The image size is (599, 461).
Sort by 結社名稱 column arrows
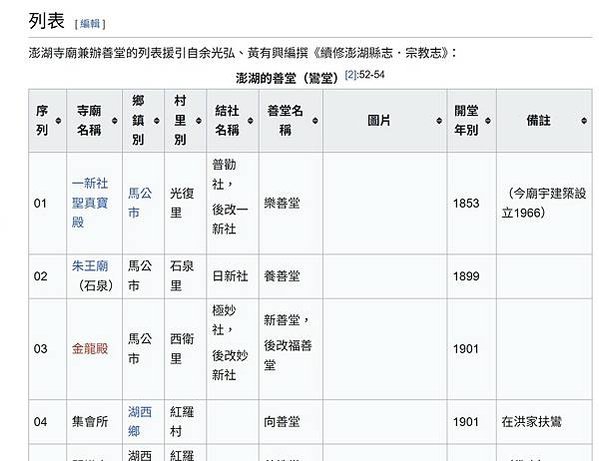tap(250, 121)
